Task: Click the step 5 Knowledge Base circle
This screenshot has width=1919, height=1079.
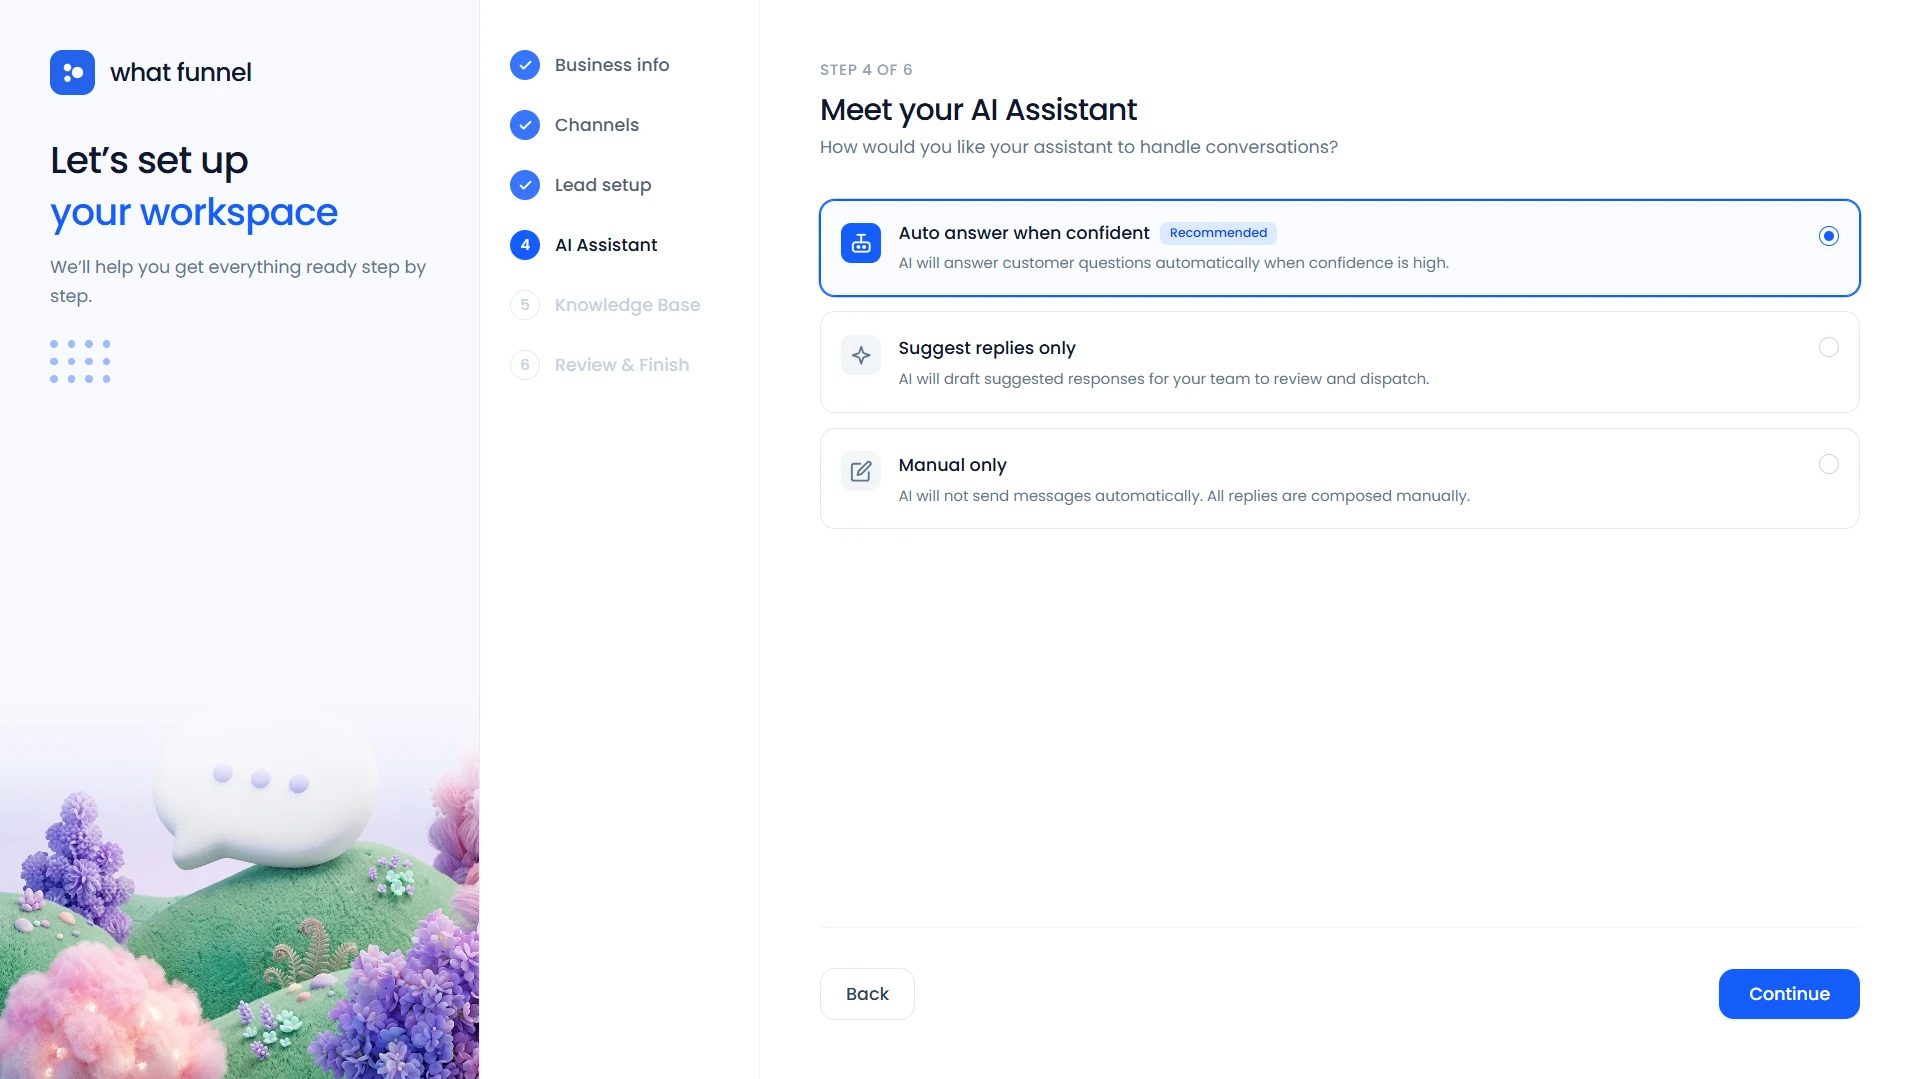Action: coord(525,305)
